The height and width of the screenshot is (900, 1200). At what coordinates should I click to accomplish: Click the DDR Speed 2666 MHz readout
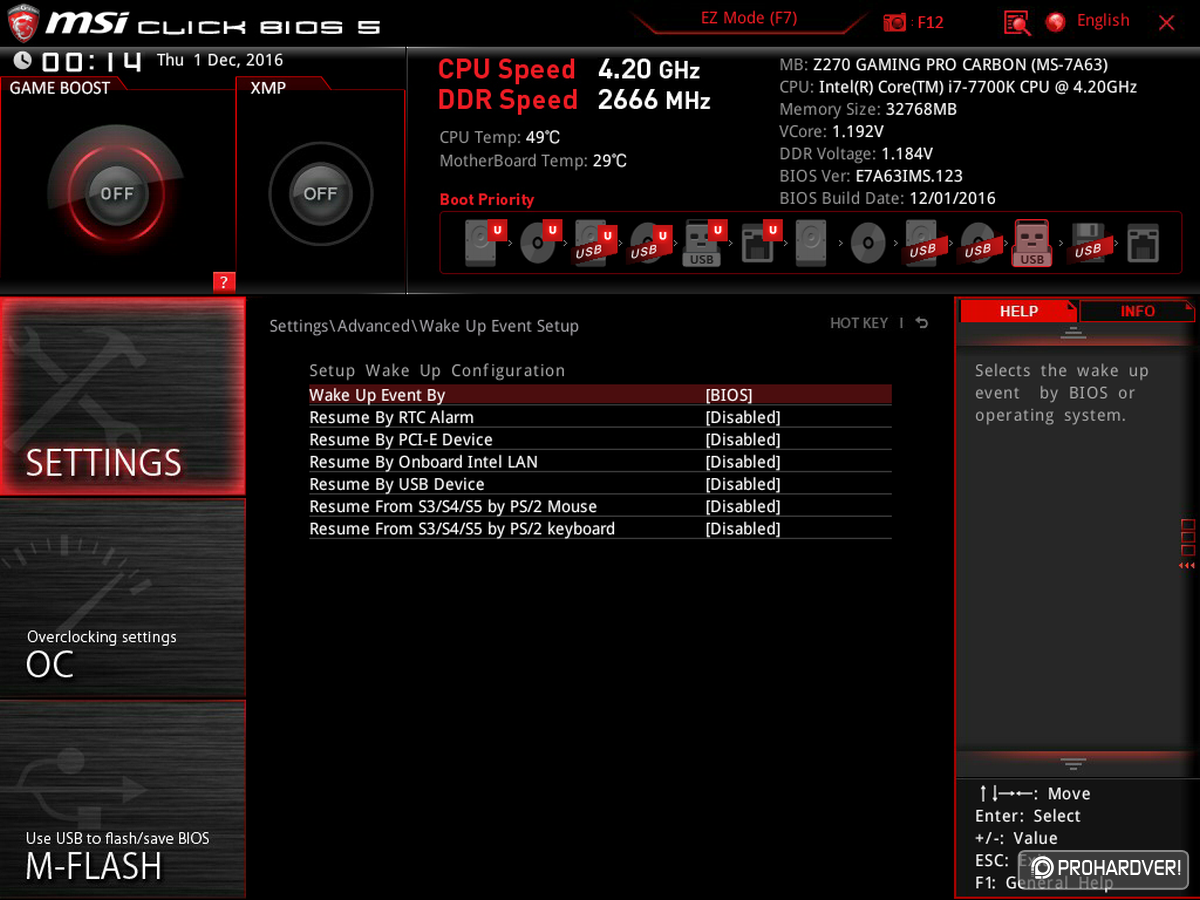point(574,100)
